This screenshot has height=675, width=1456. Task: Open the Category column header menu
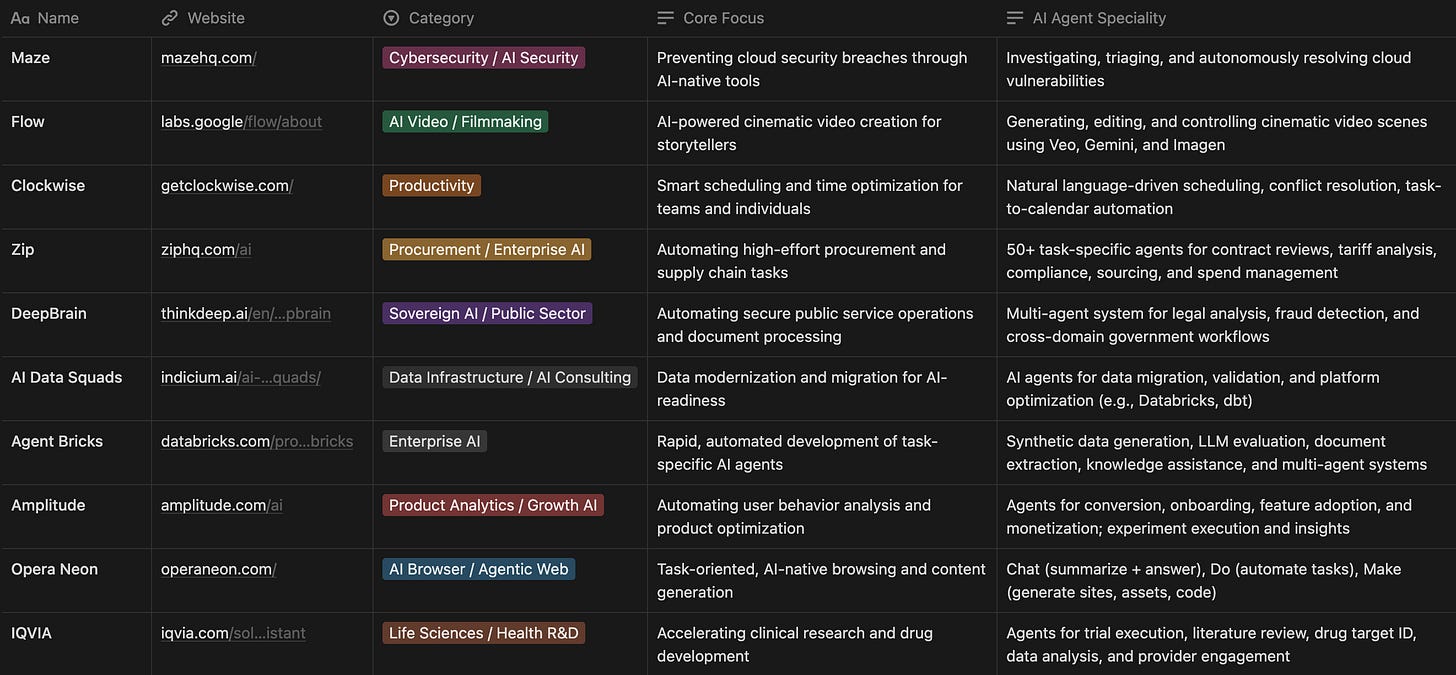(510, 18)
